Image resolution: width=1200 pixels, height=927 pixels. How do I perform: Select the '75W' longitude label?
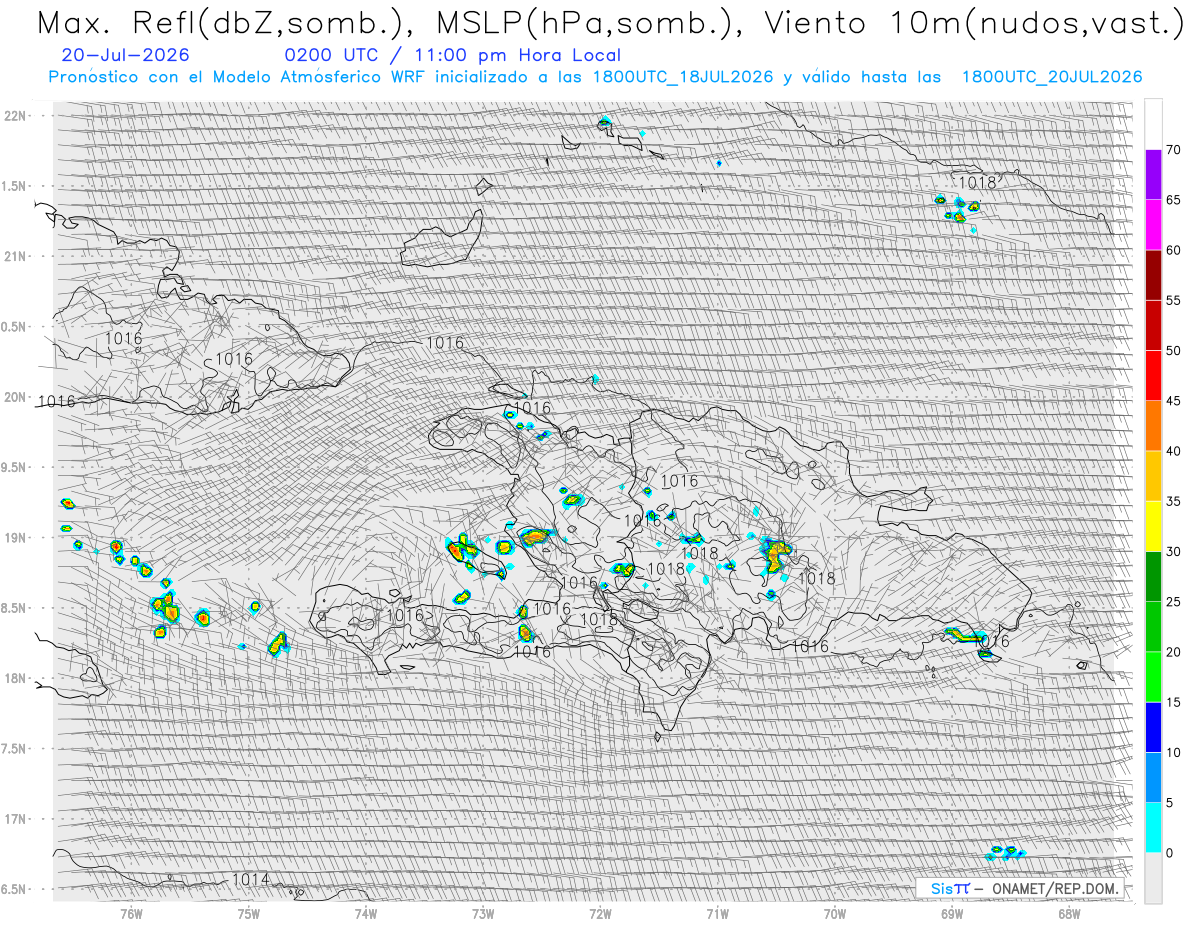pos(248,913)
